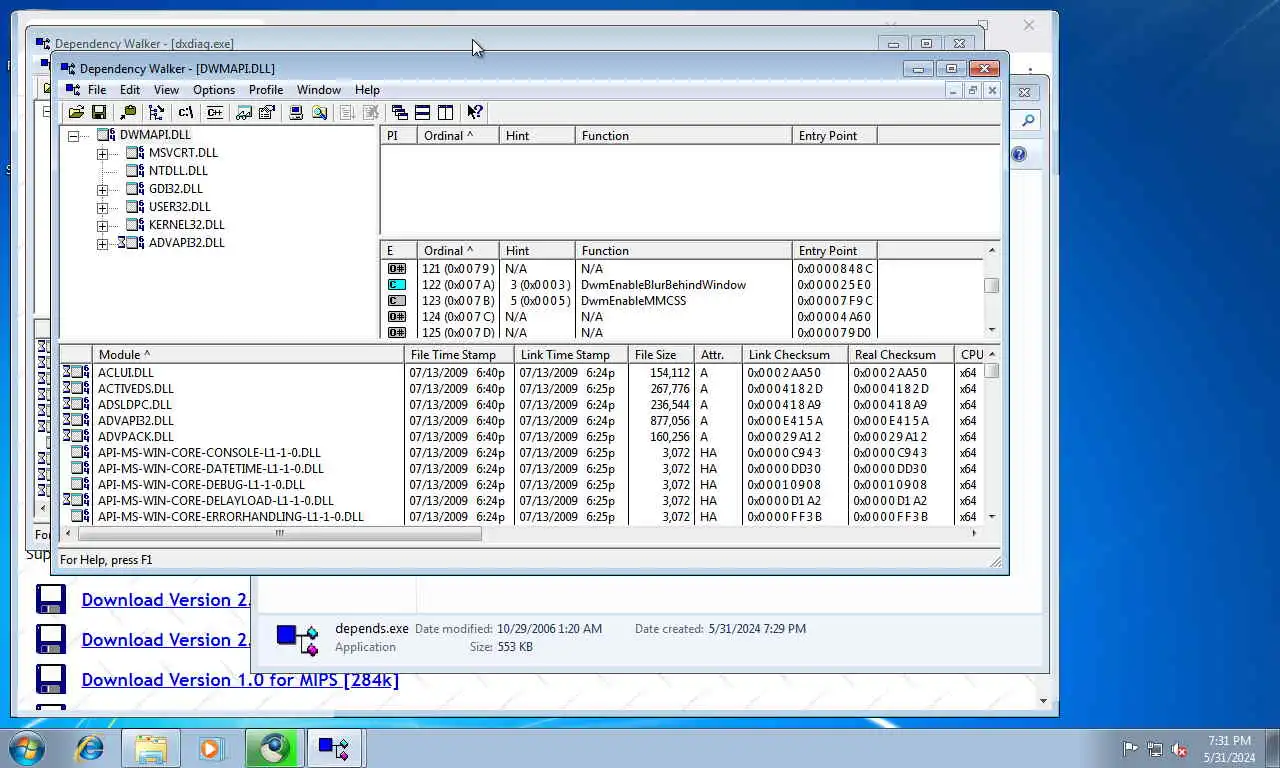Click the Download Version 1.0 for MIPS link
Viewport: 1280px width, 768px height.
click(240, 679)
